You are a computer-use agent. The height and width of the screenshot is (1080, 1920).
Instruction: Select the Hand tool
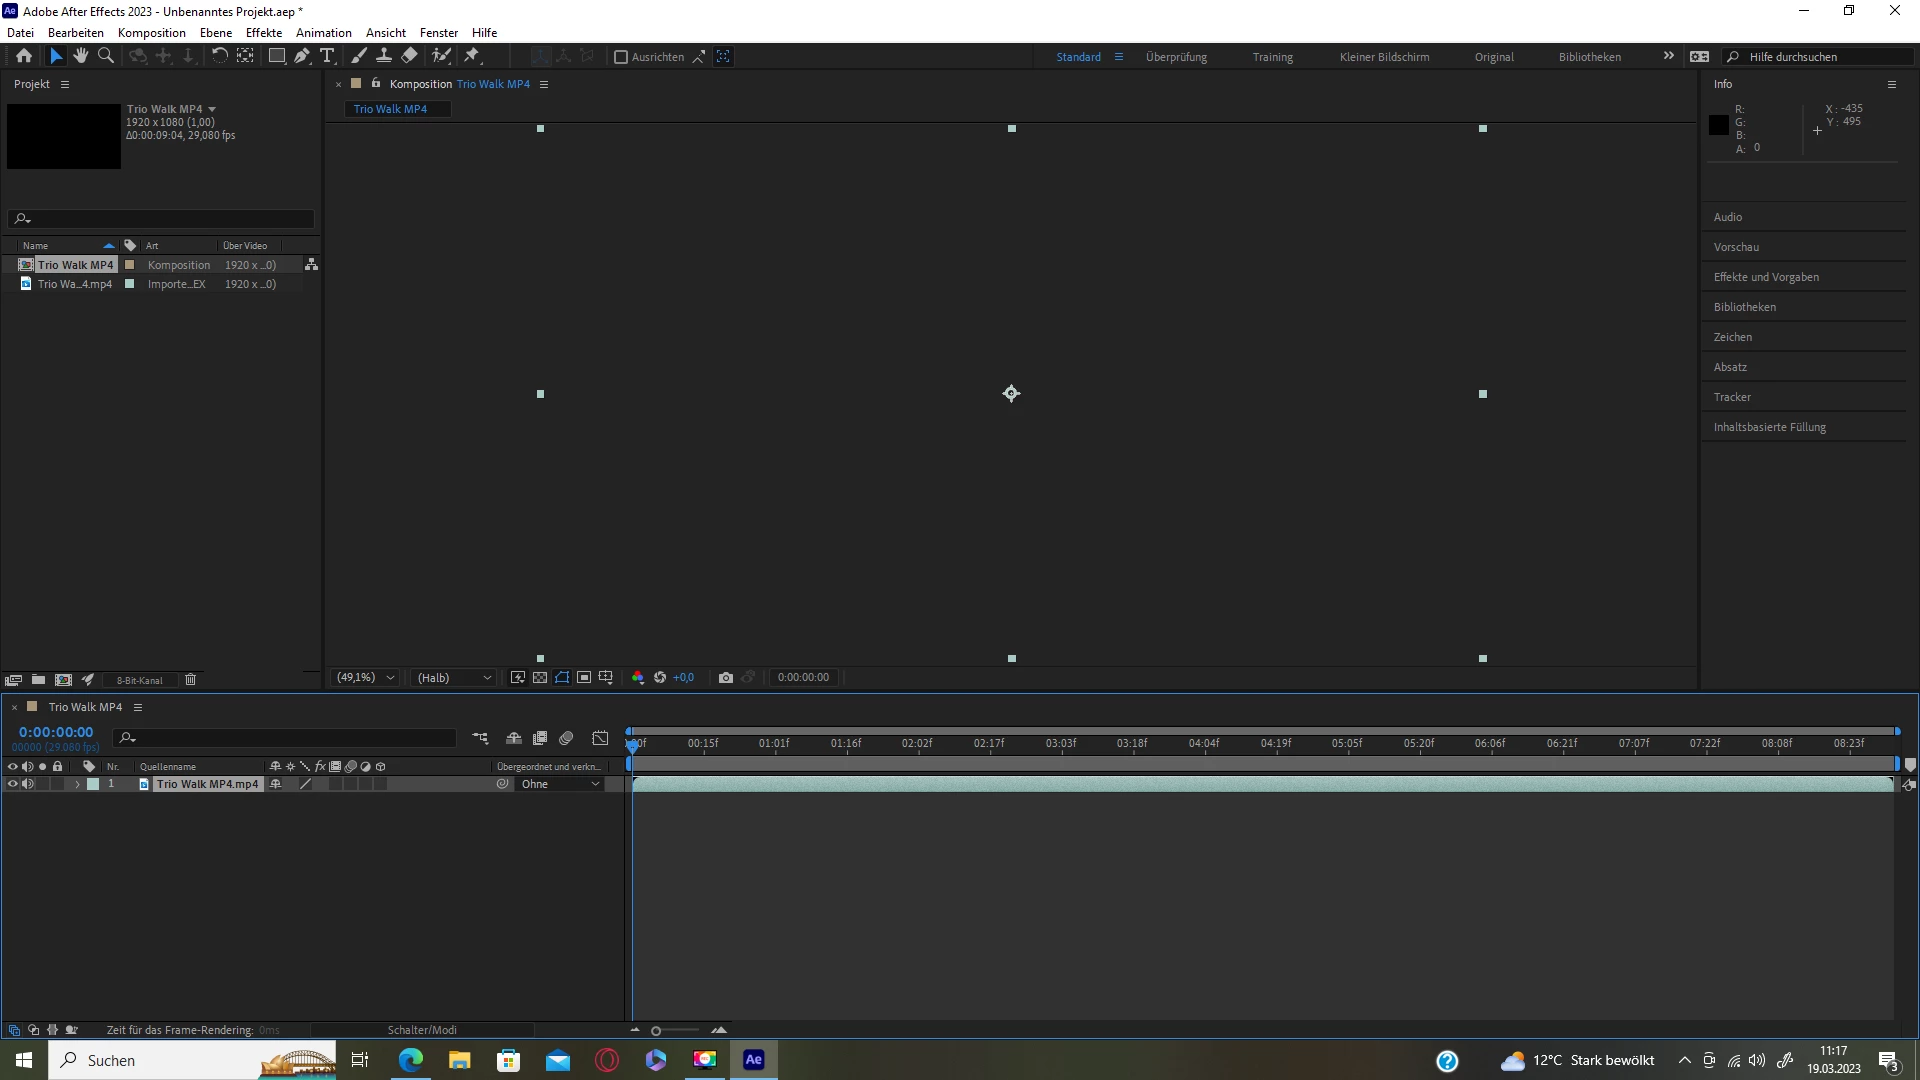click(x=81, y=56)
